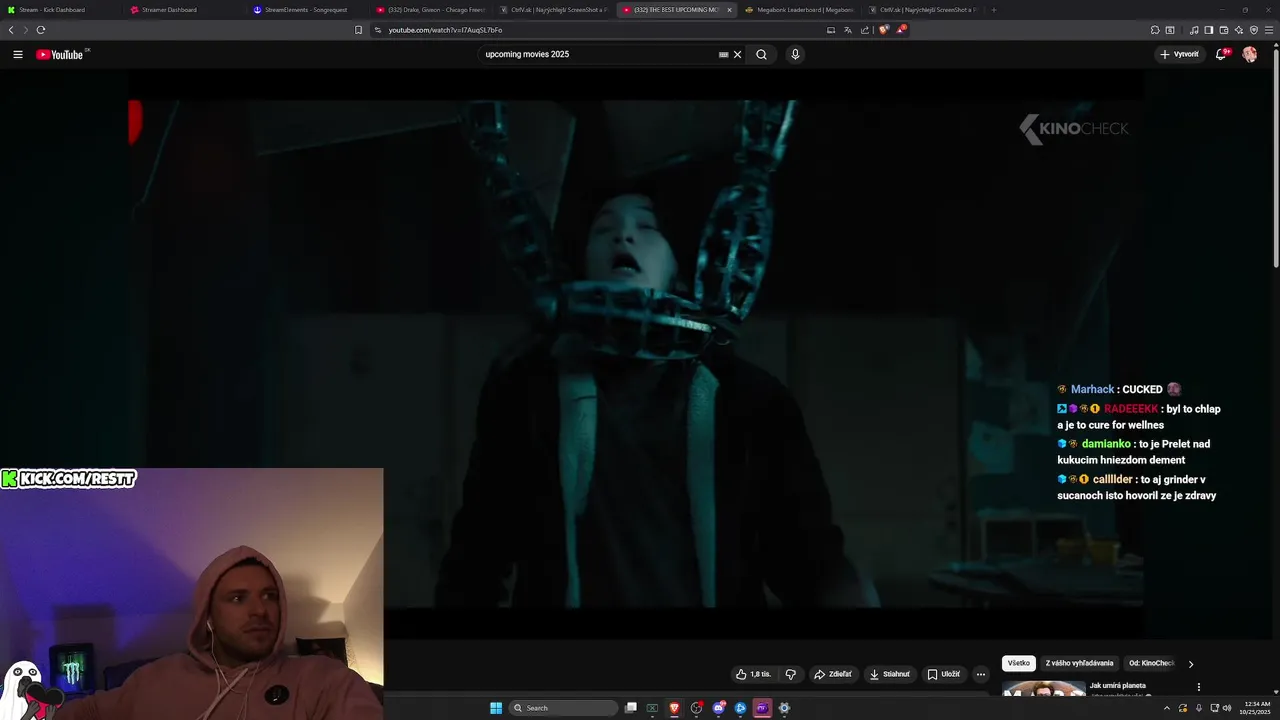Click the RADEEEKK chat username
Screen dimensions: 1280x720
pyautogui.click(x=1131, y=409)
